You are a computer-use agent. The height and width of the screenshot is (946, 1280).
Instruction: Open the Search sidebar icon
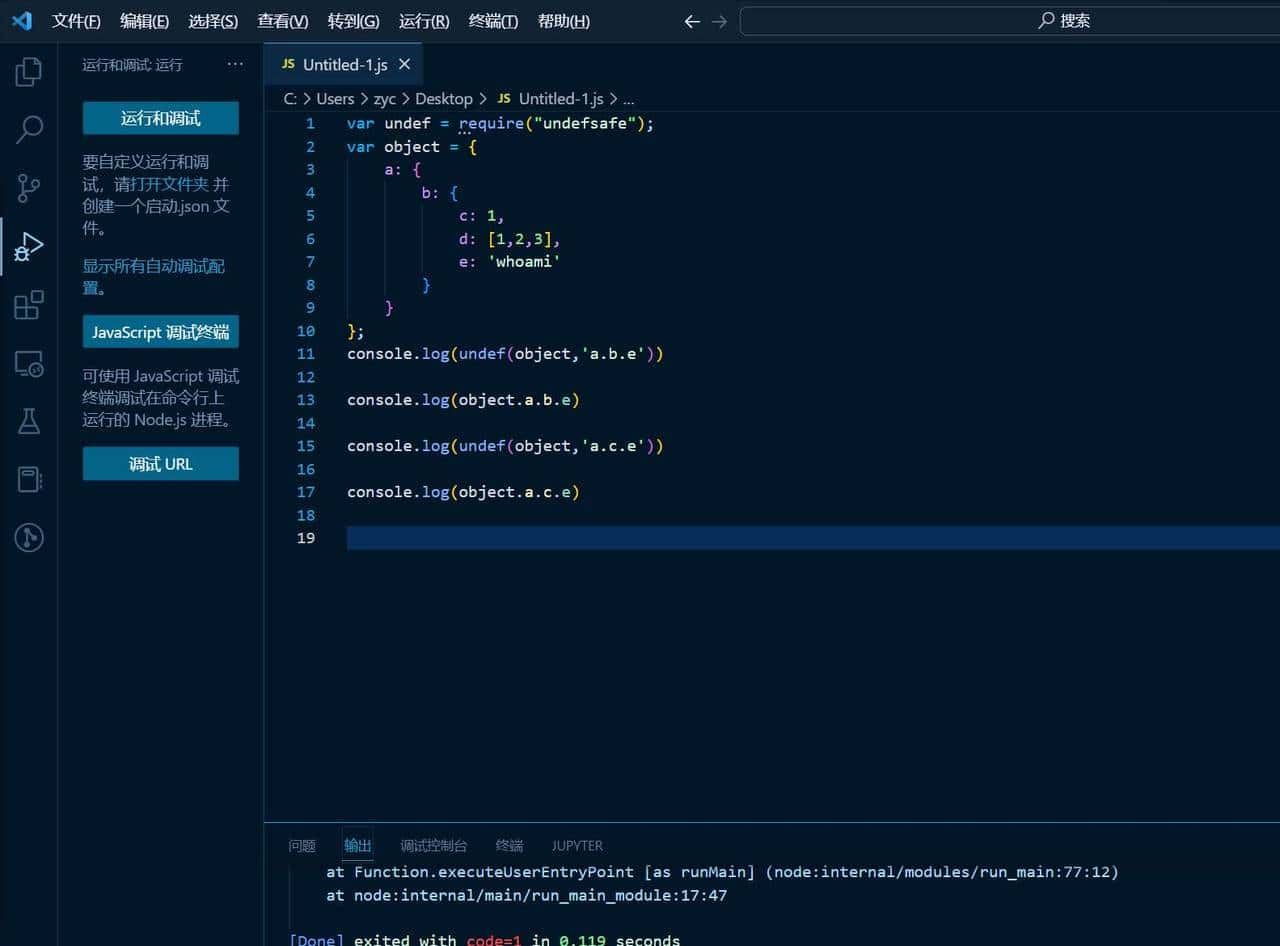point(28,130)
